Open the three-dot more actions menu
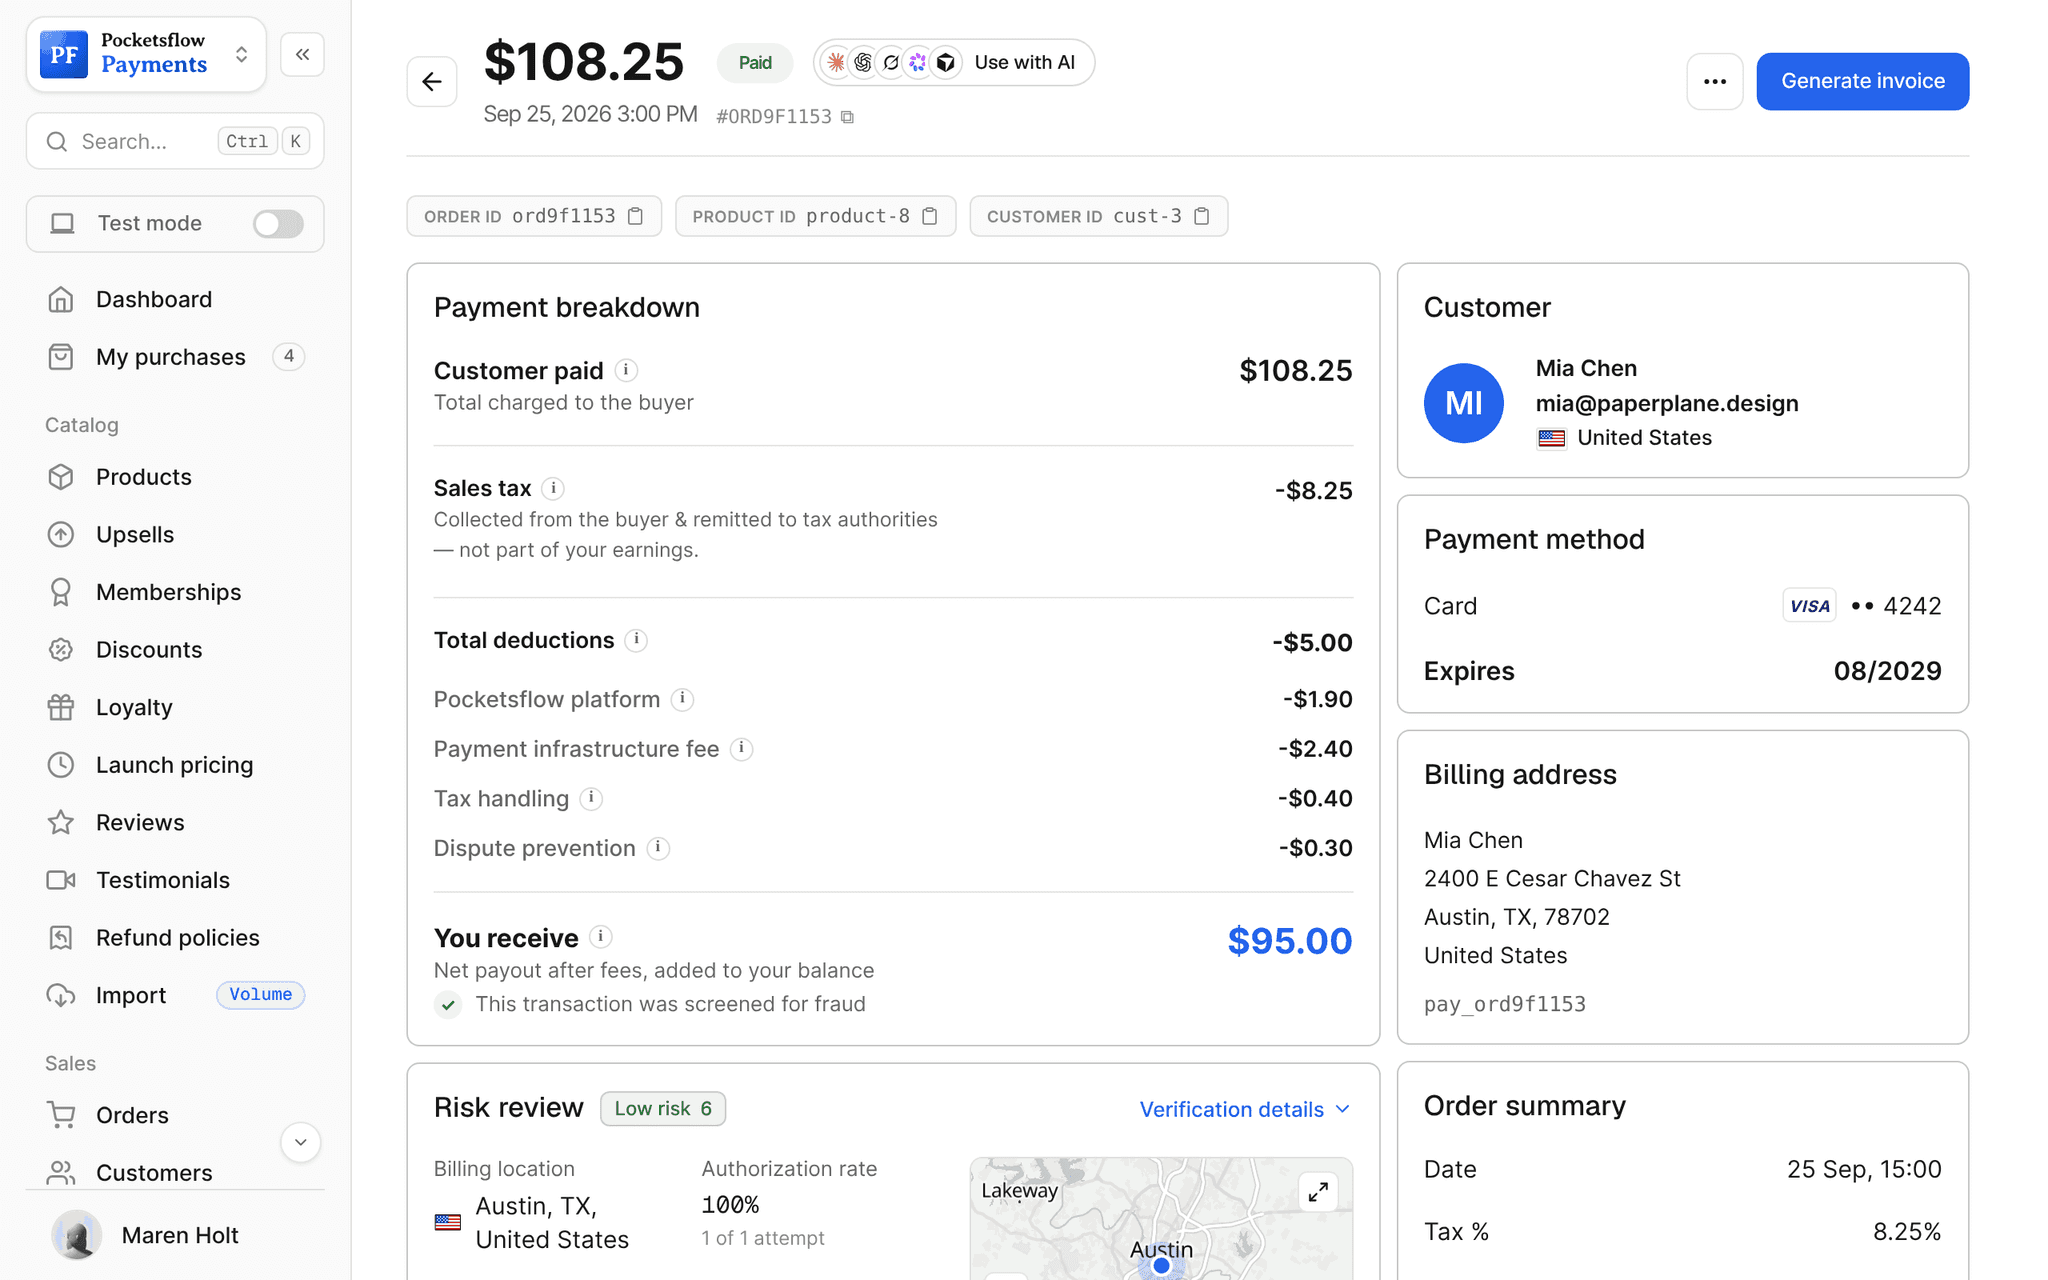Screen dimensions: 2048x1280 1715,82
